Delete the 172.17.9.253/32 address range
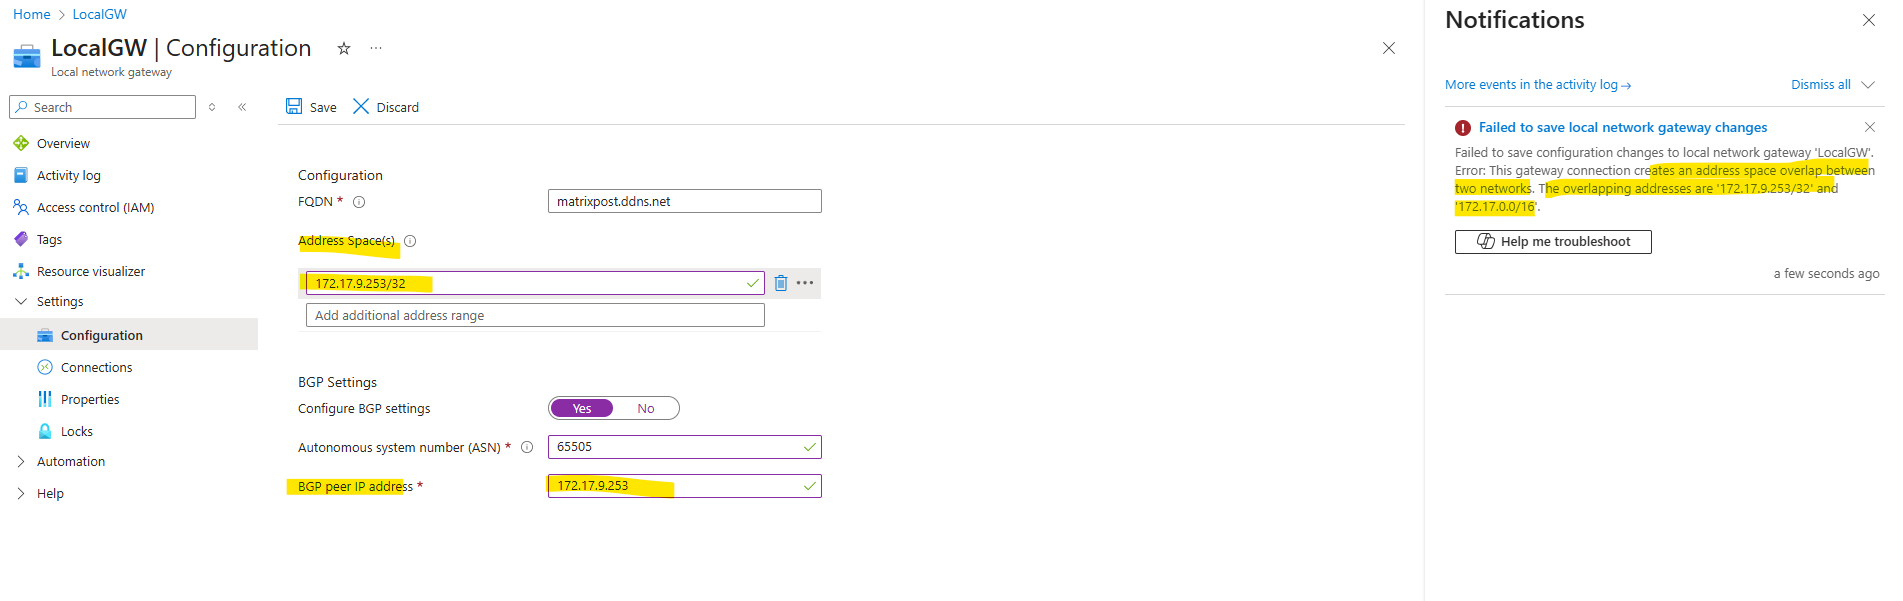1903x601 pixels. 781,283
